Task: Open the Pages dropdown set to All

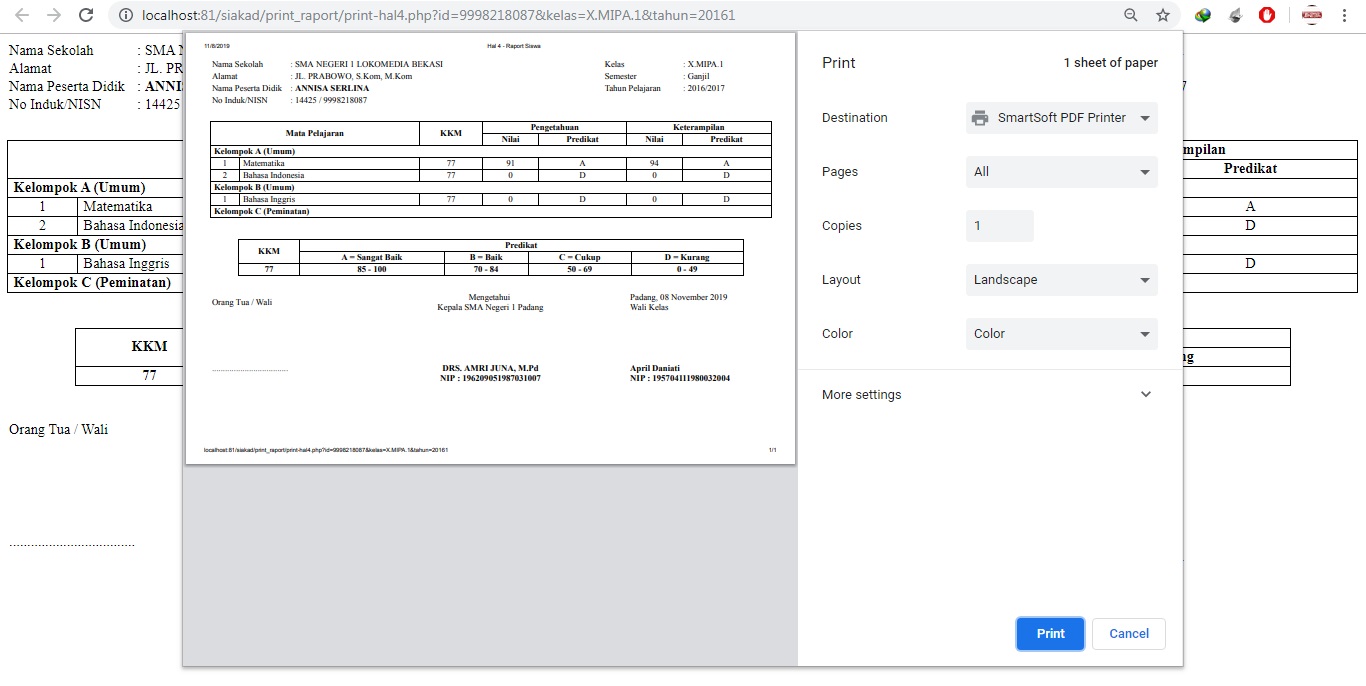Action: tap(1061, 172)
